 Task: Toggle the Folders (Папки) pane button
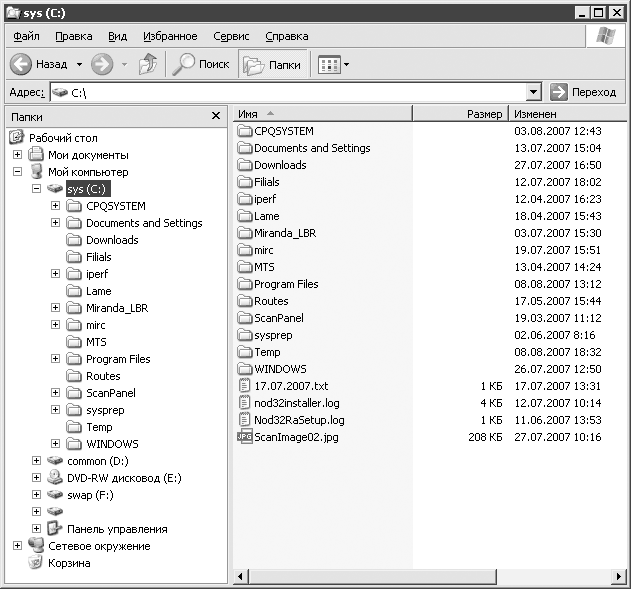tap(272, 65)
